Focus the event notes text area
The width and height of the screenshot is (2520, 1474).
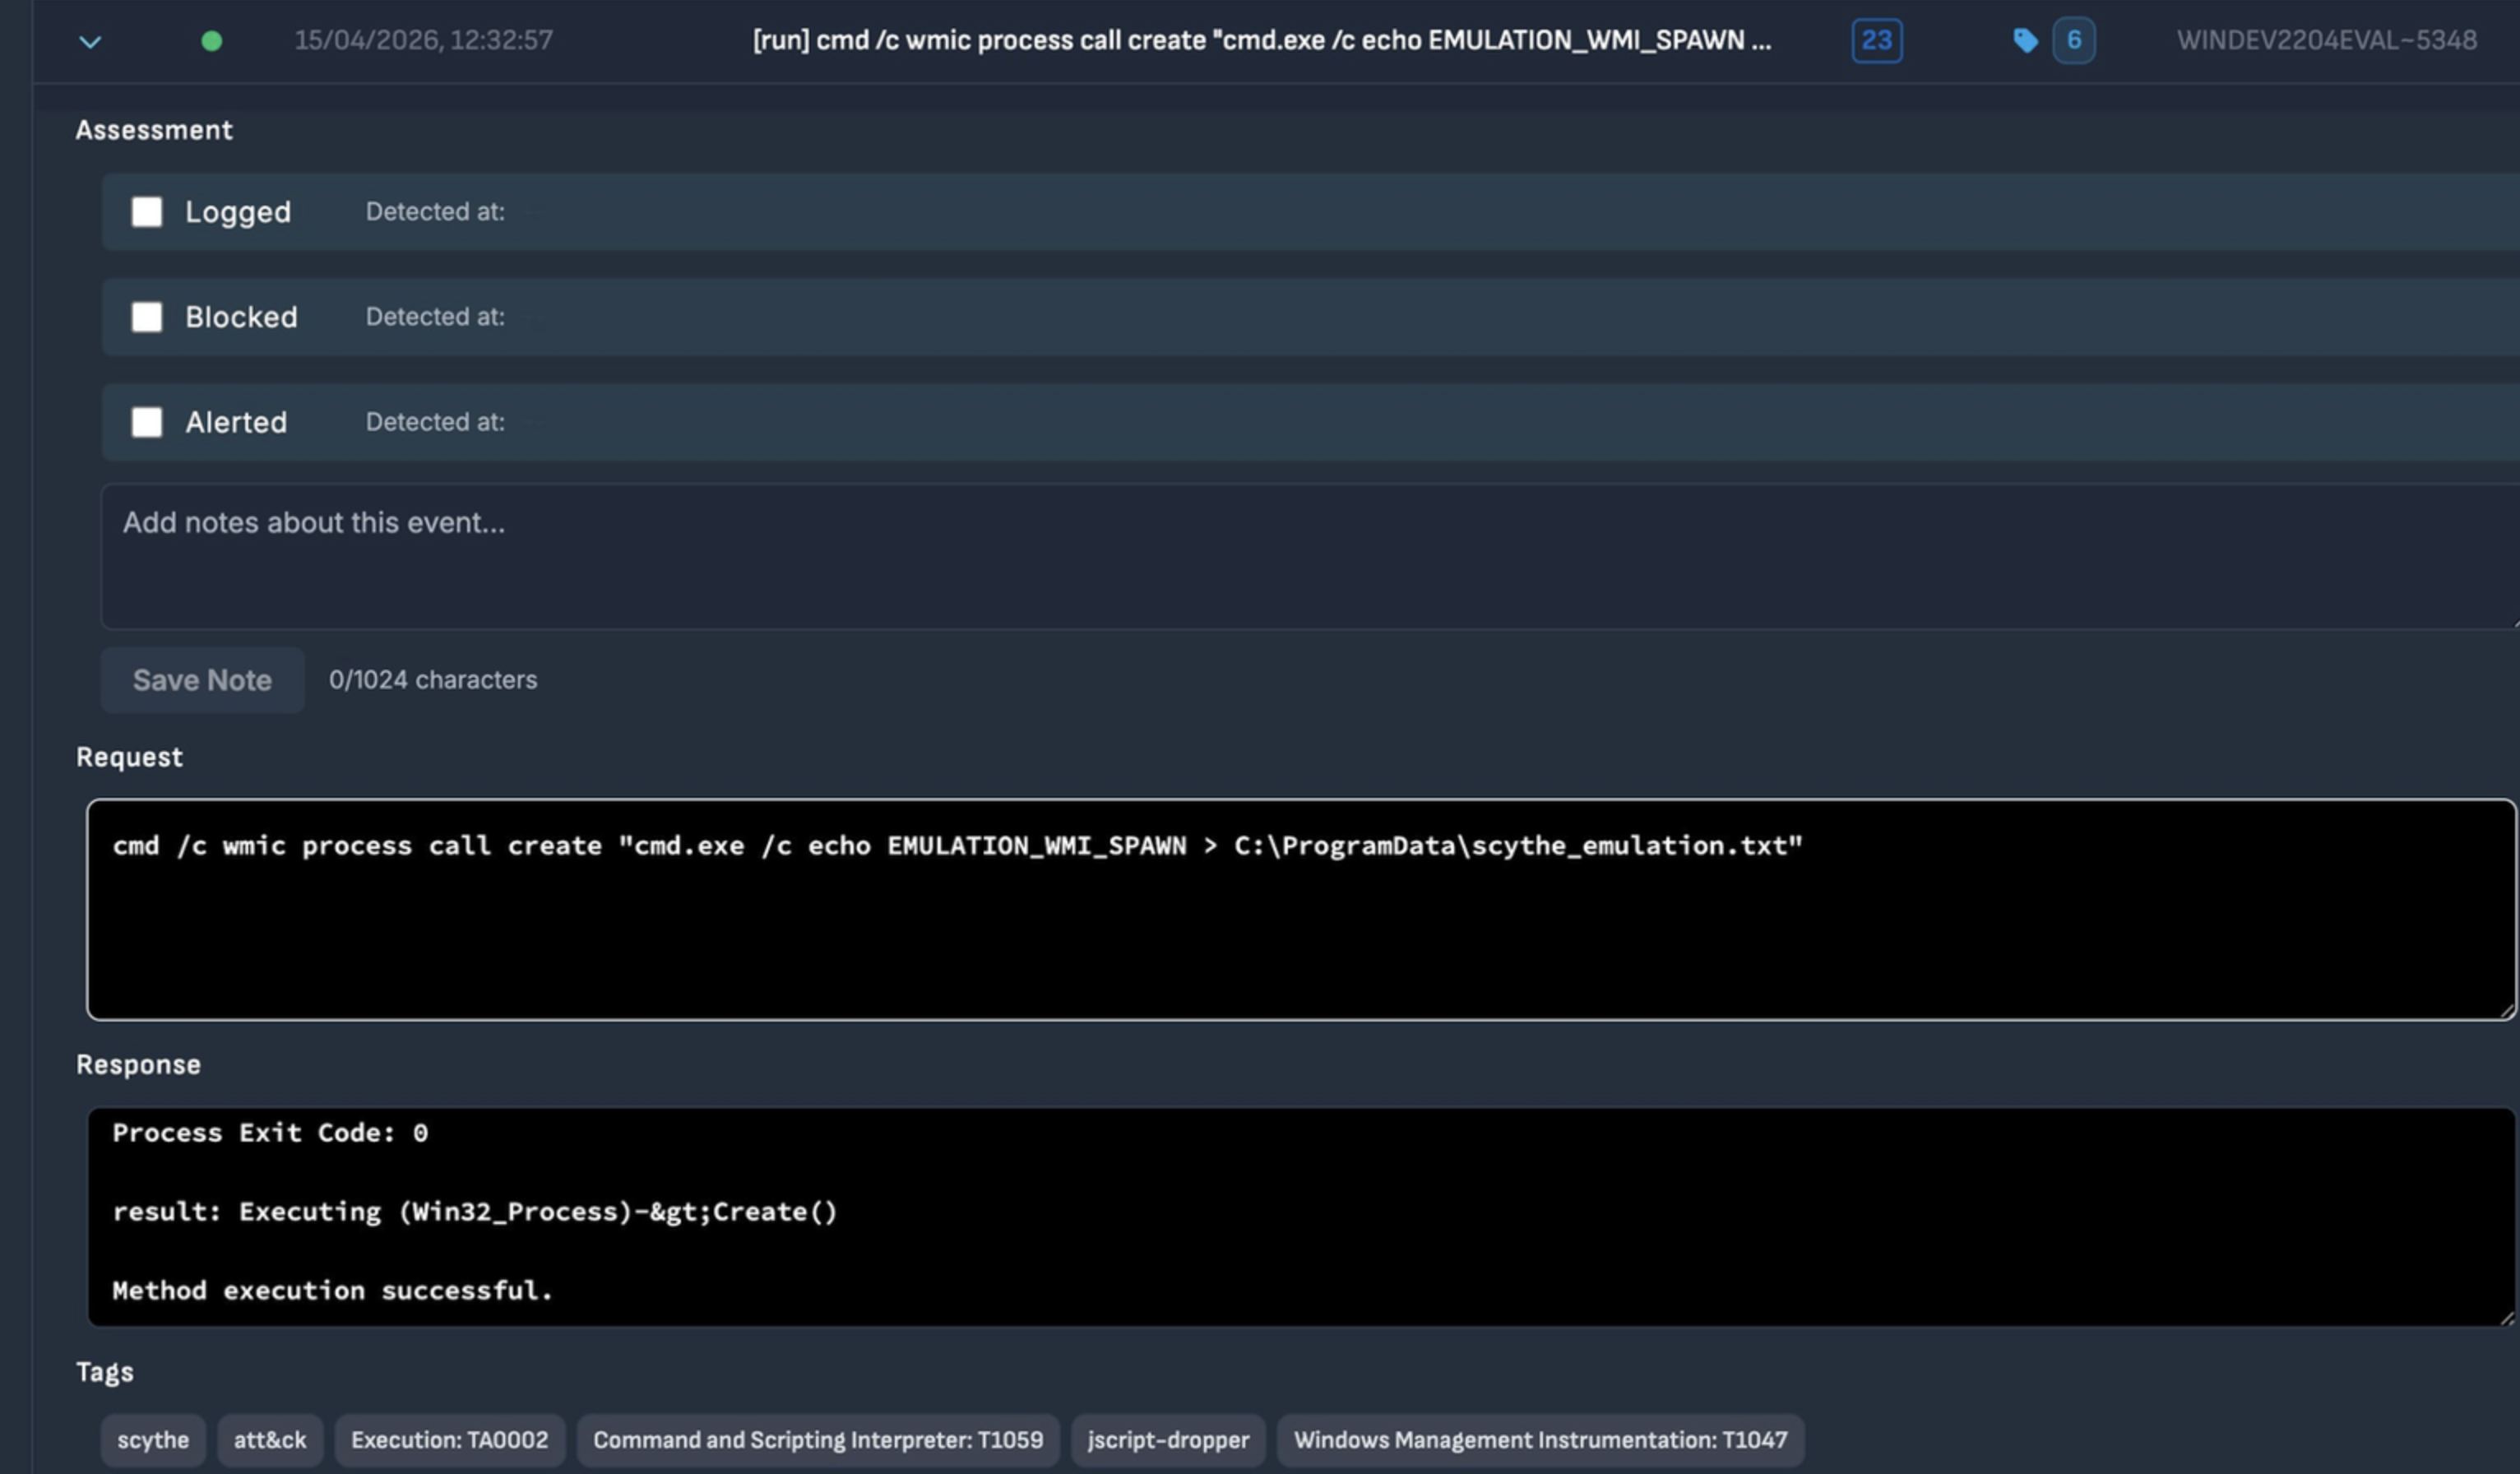tap(1300, 557)
